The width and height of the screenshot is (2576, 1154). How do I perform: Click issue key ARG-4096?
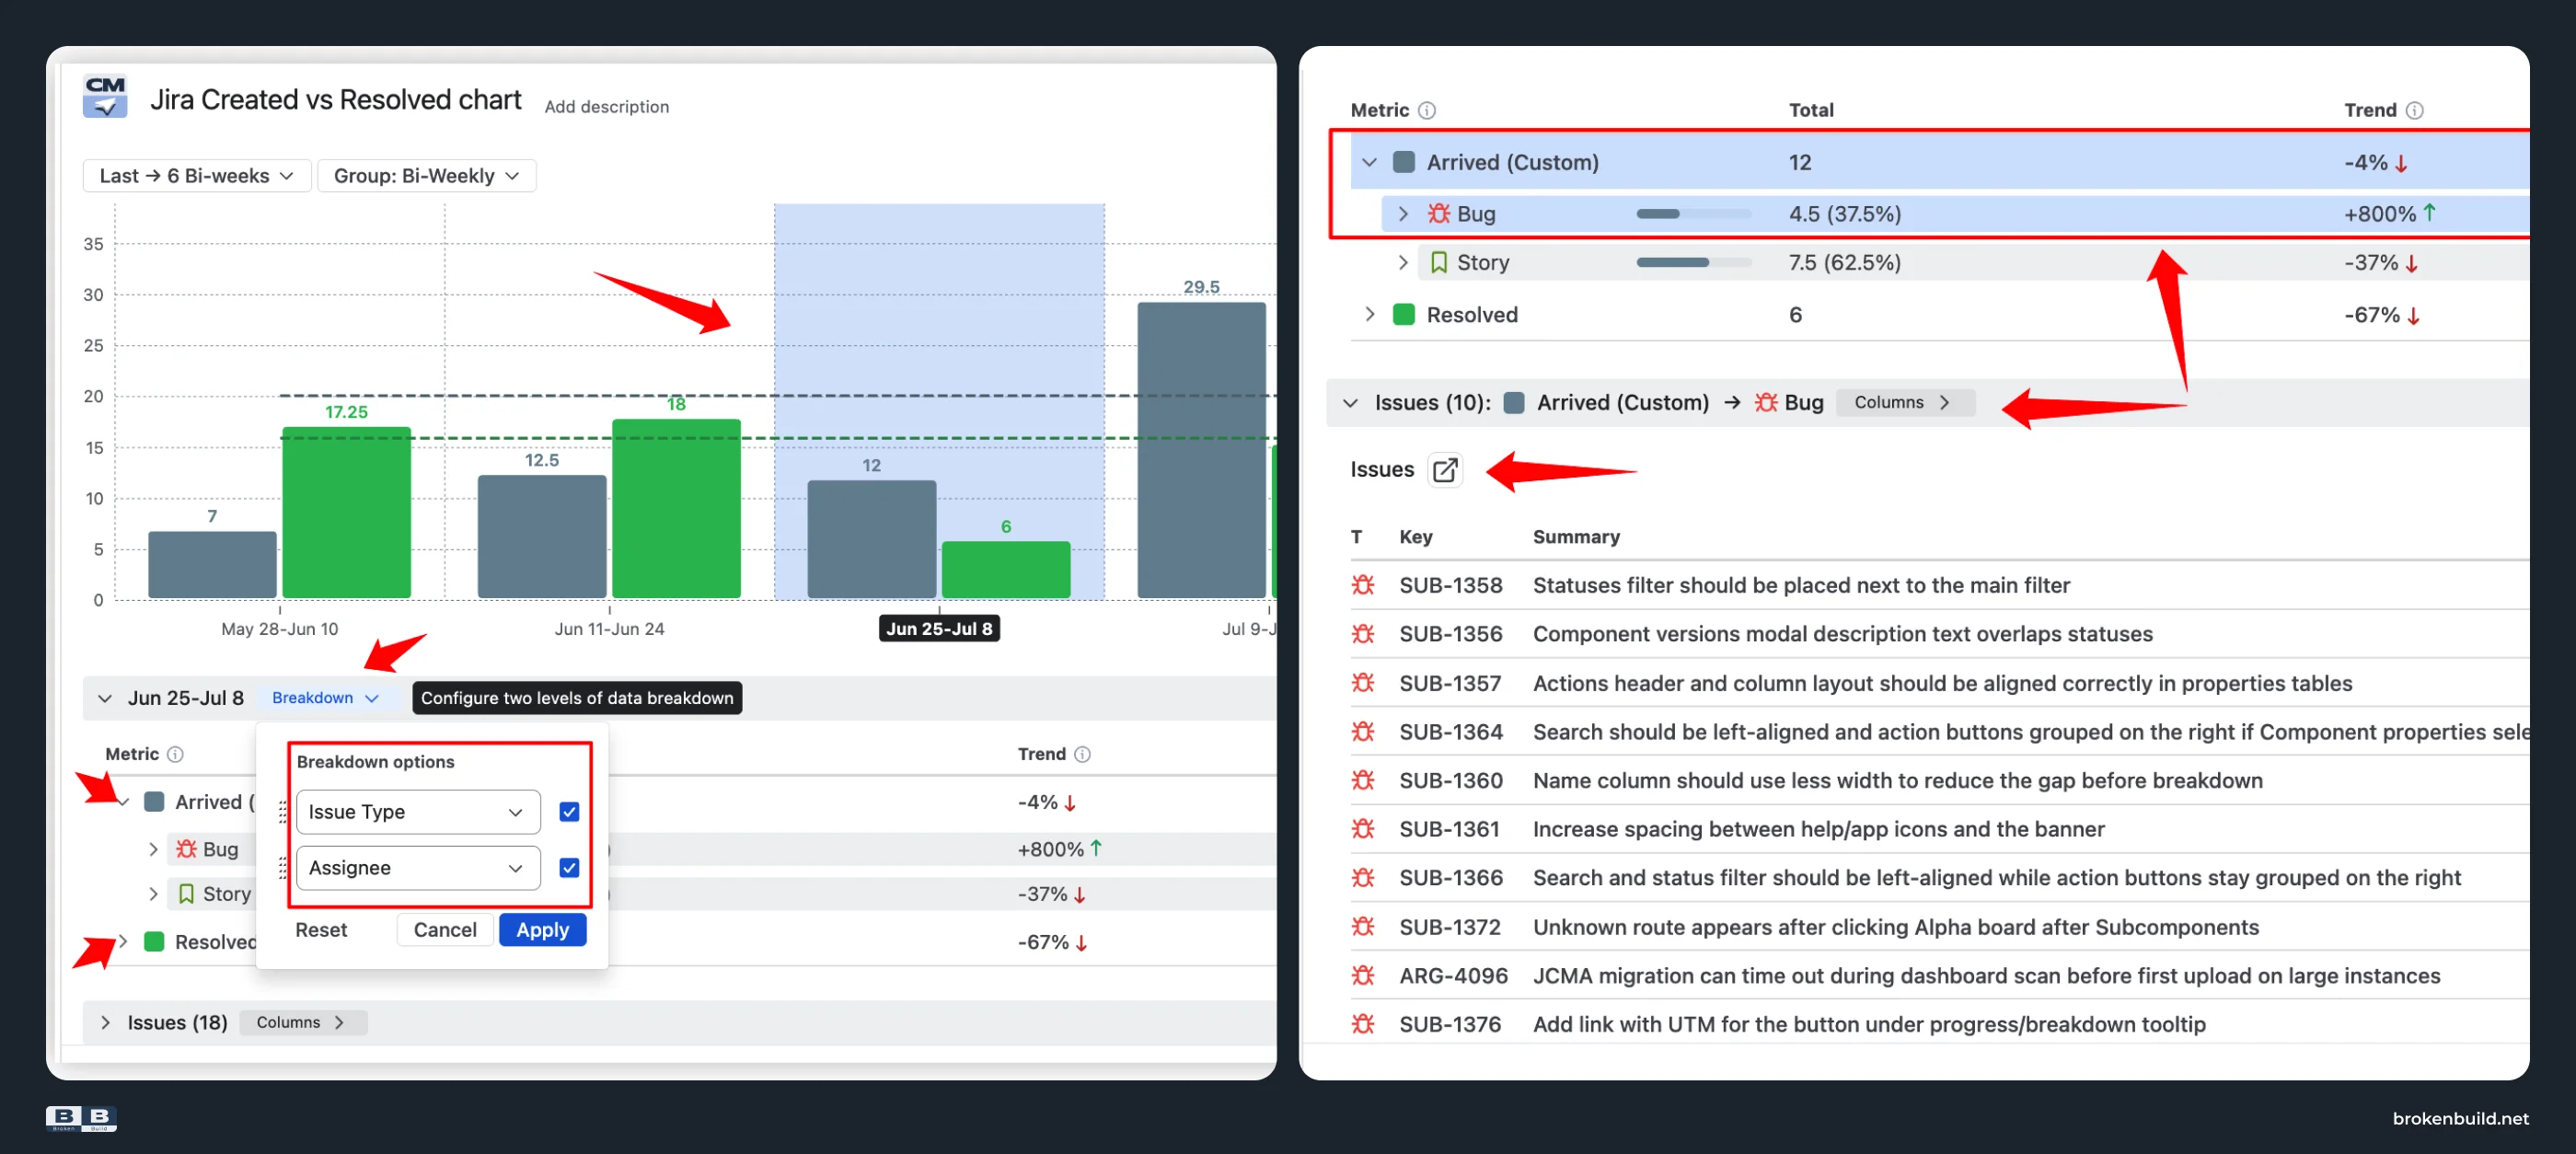(1453, 975)
